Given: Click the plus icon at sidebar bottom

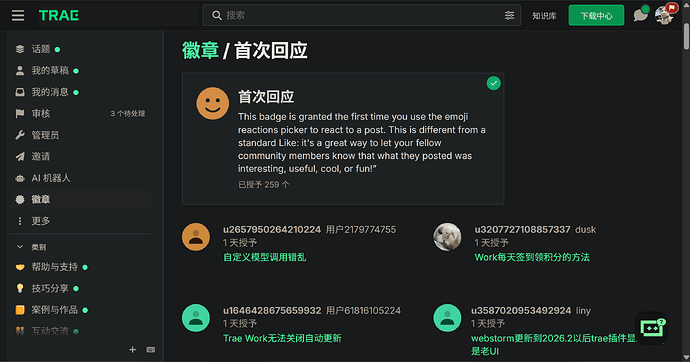Looking at the screenshot, I should [132, 350].
